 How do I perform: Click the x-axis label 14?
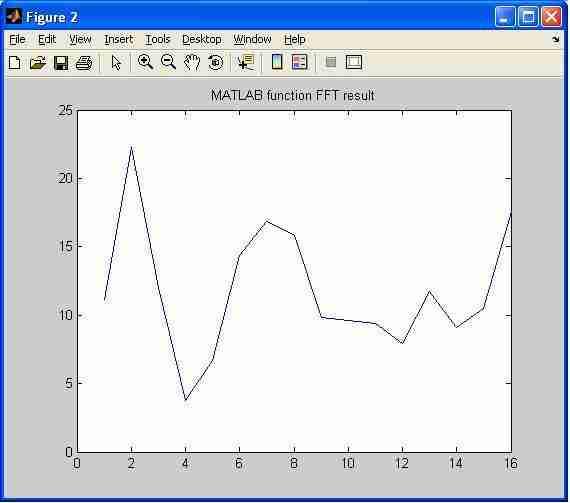[x=456, y=463]
